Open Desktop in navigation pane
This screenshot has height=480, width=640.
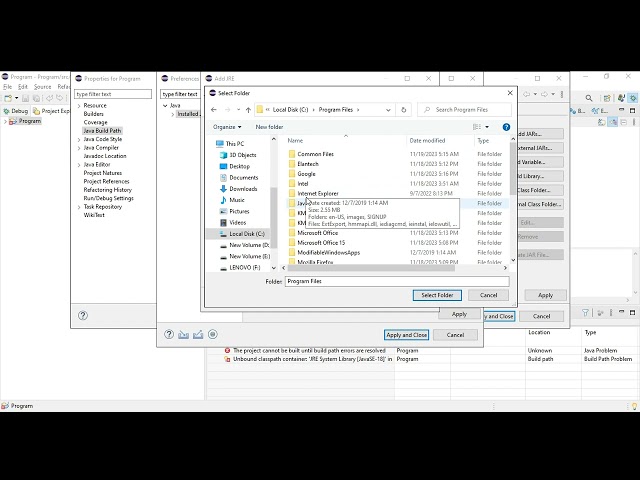click(239, 166)
